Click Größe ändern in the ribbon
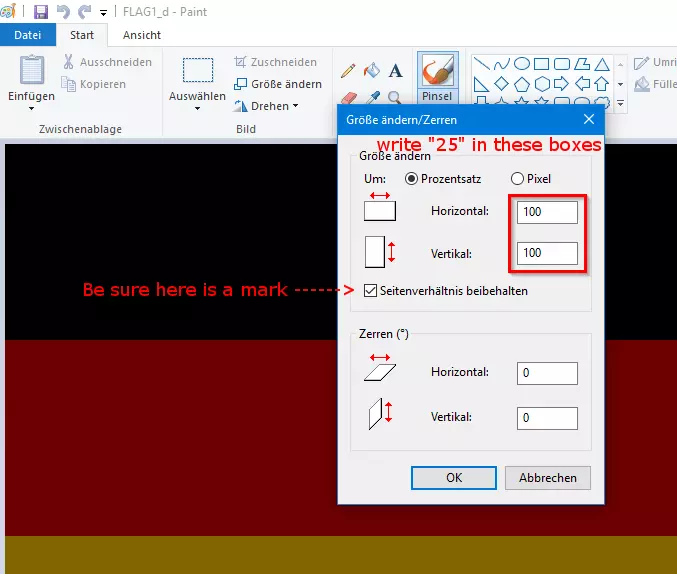Screen dimensions: 677x574 pos(278,84)
